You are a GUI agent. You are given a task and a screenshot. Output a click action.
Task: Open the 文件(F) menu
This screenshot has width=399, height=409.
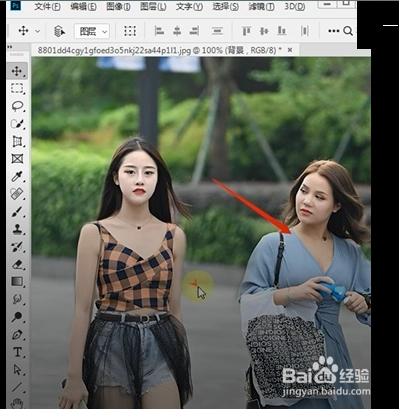tap(47, 7)
